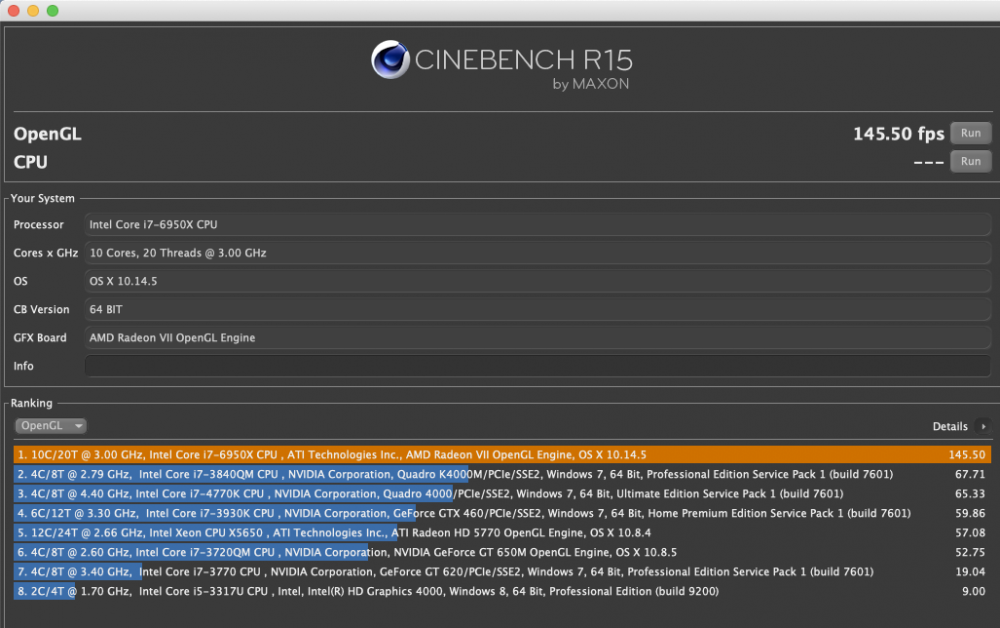Open the OpenGL ranking dropdown
Image resolution: width=1000 pixels, height=628 pixels.
click(50, 425)
